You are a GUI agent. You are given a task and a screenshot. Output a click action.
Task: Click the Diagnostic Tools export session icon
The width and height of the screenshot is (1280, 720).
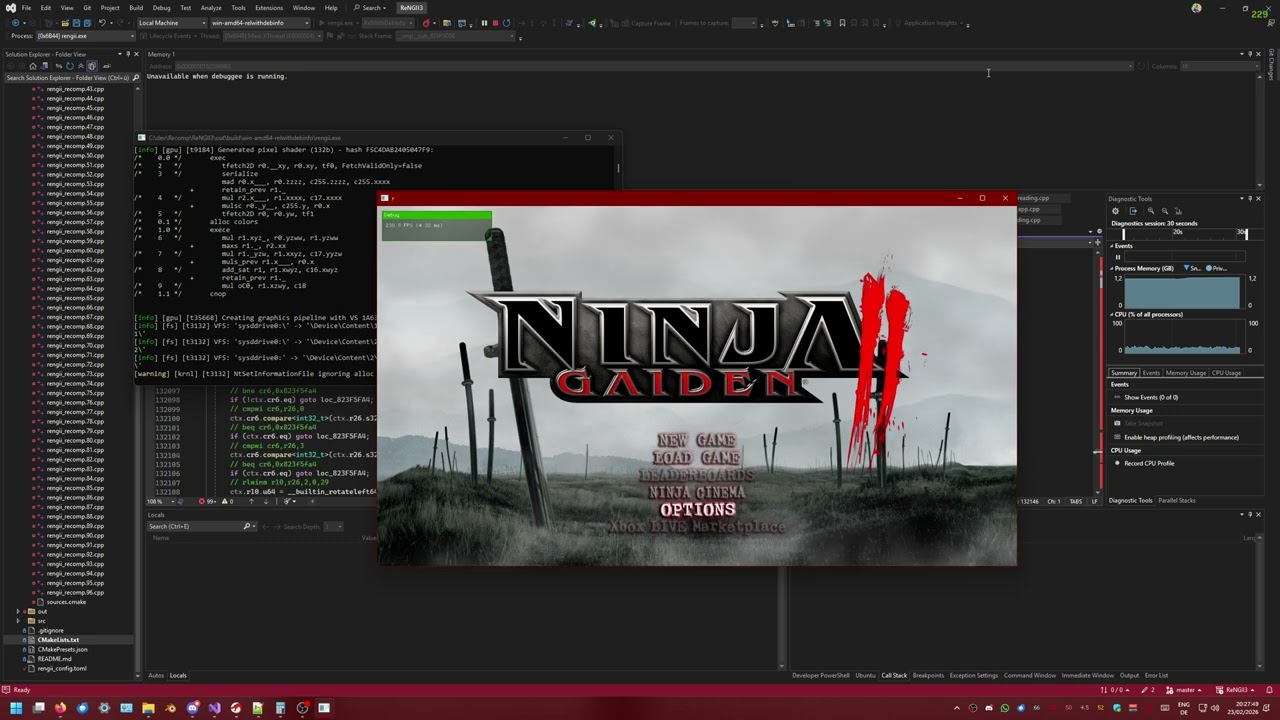point(1133,211)
